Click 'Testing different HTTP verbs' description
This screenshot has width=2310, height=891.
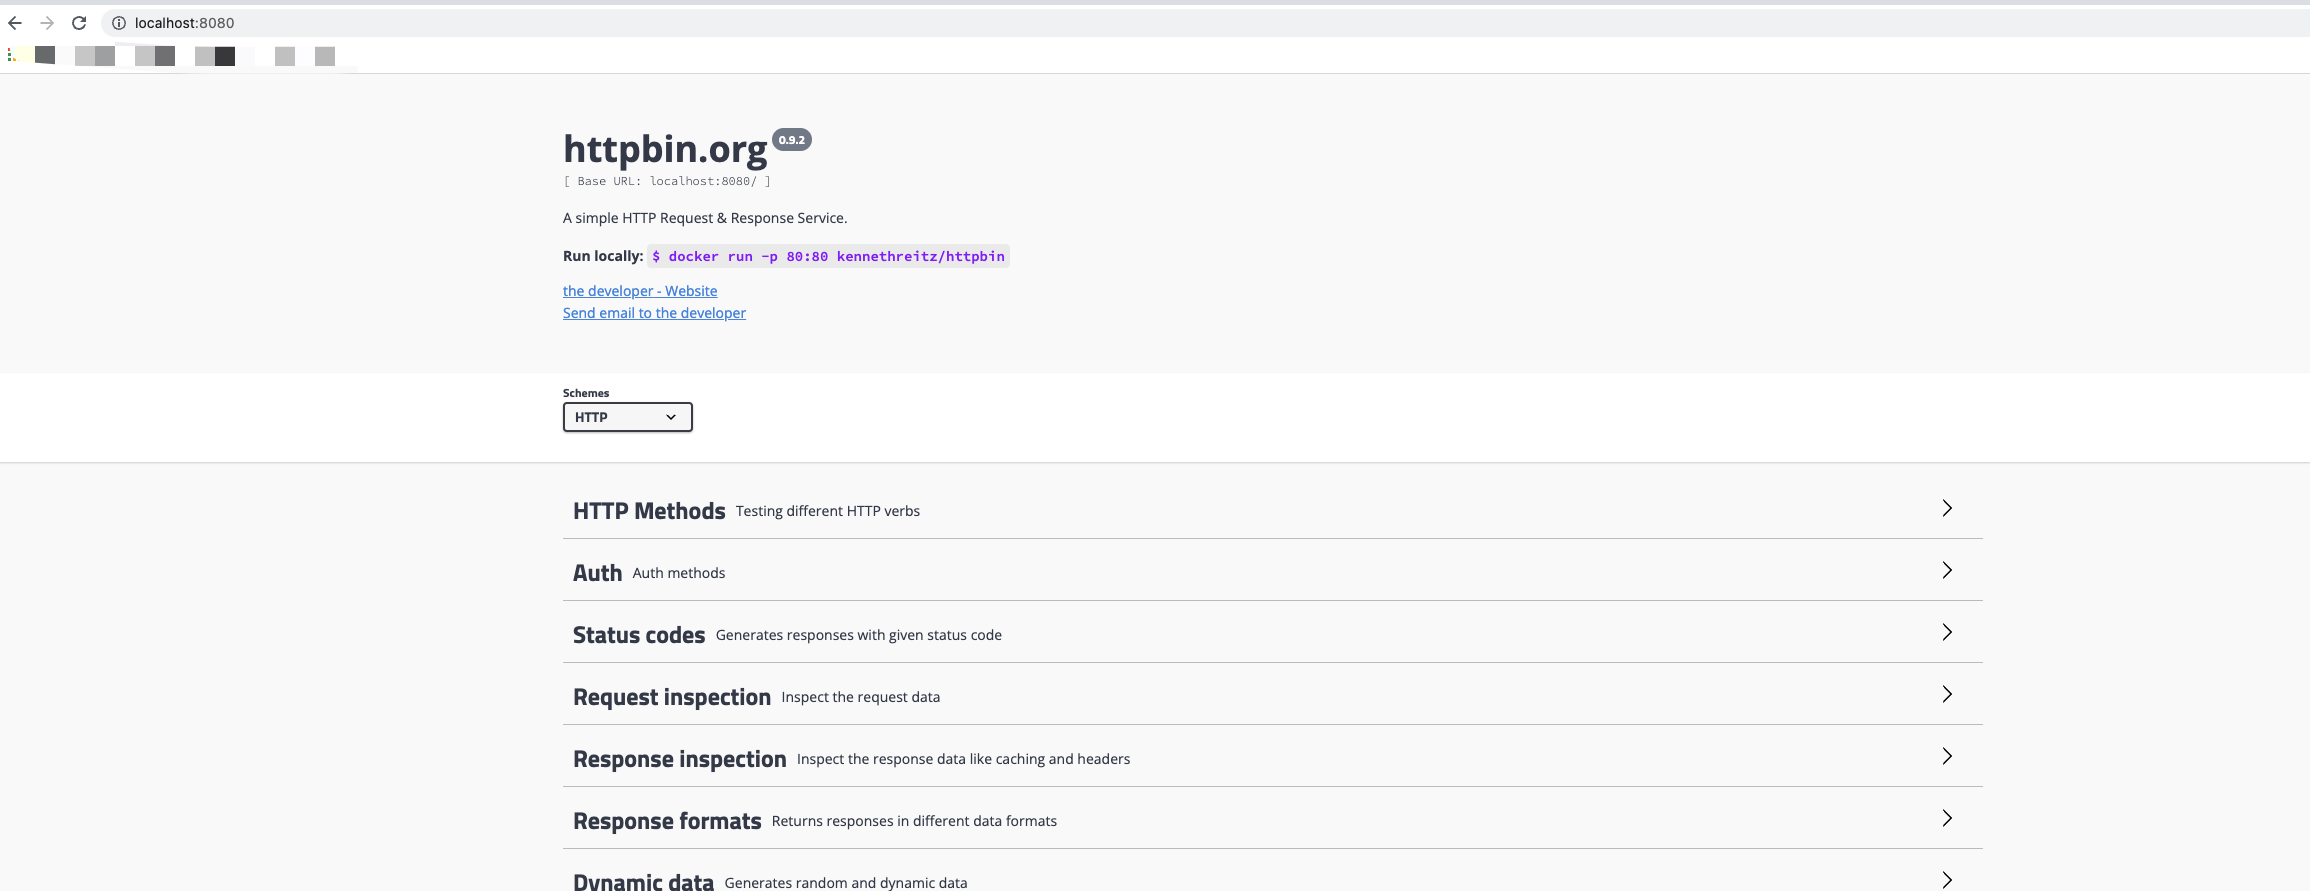pyautogui.click(x=828, y=511)
